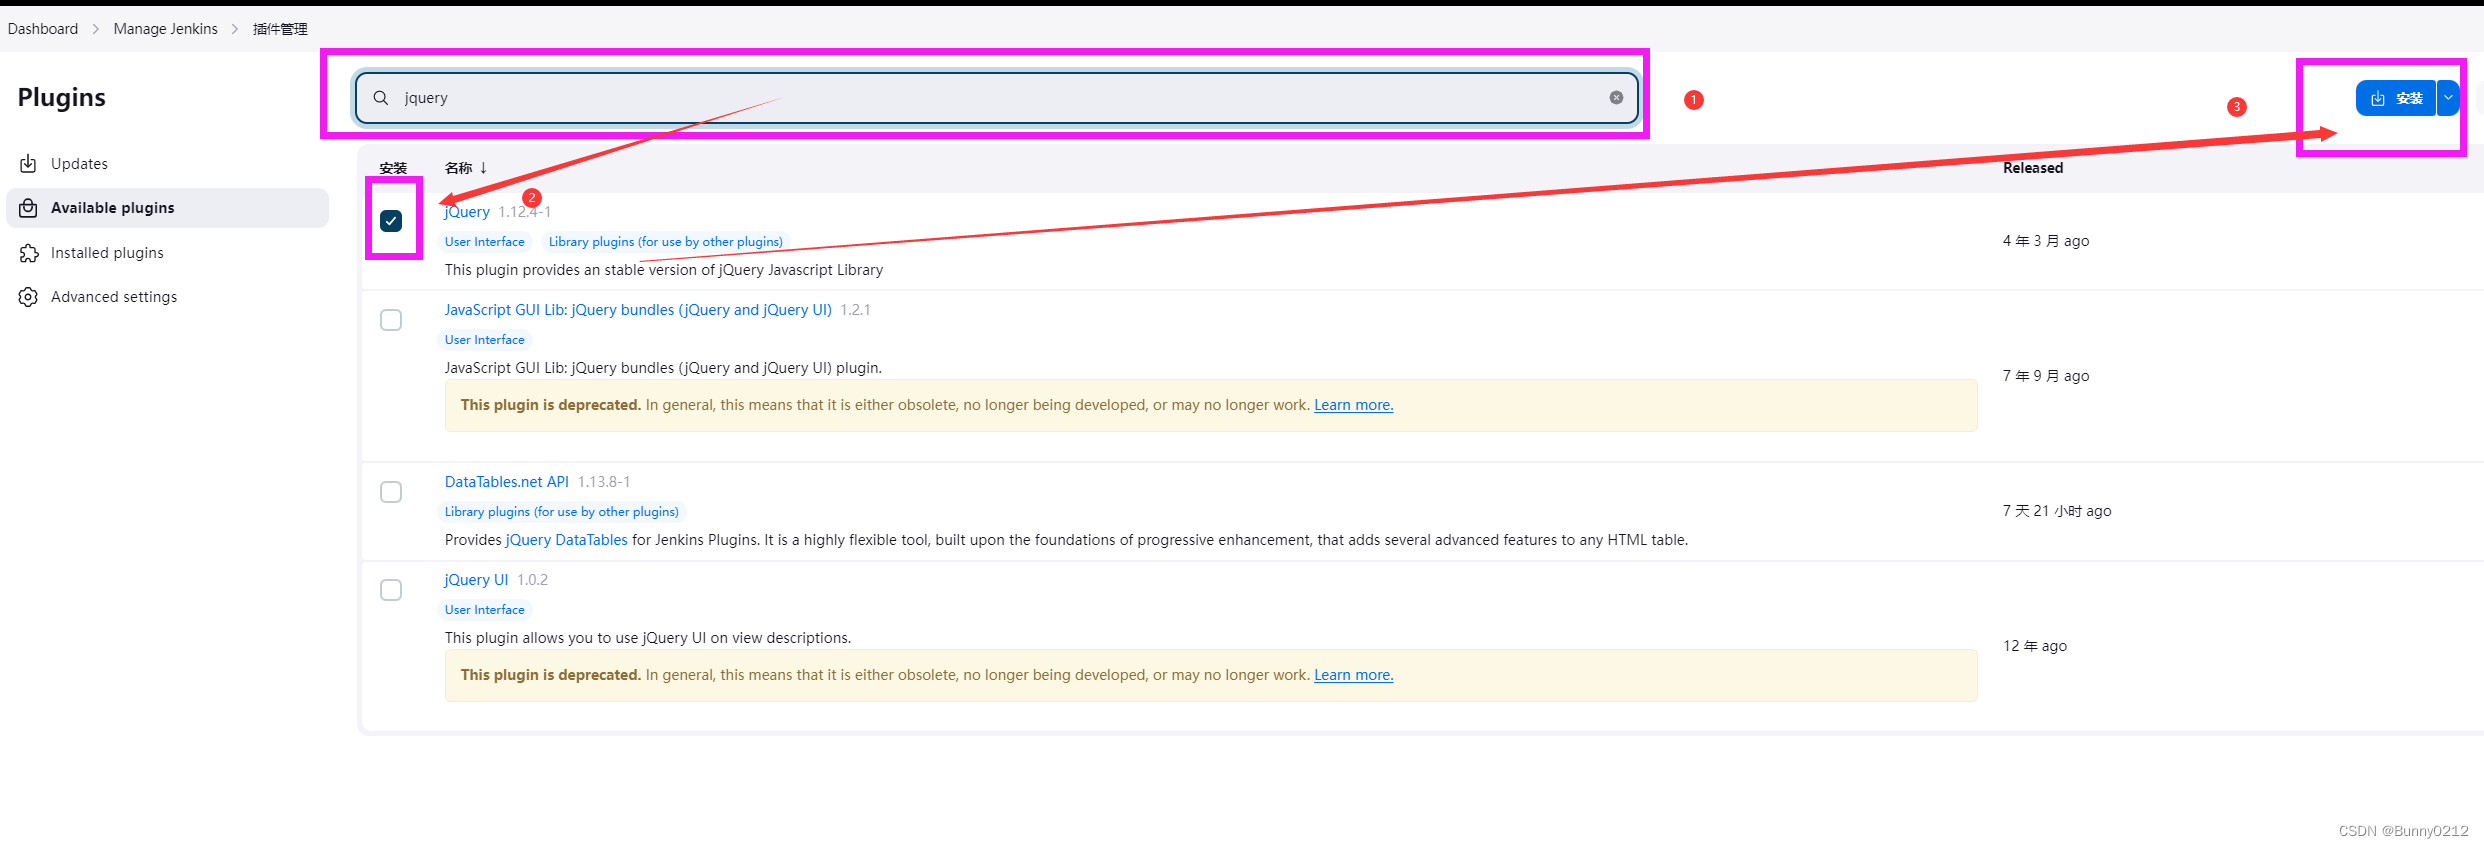Uncheck the jQuery 1.12.4-1 plugin checkbox
Image resolution: width=2484 pixels, height=848 pixels.
click(391, 221)
